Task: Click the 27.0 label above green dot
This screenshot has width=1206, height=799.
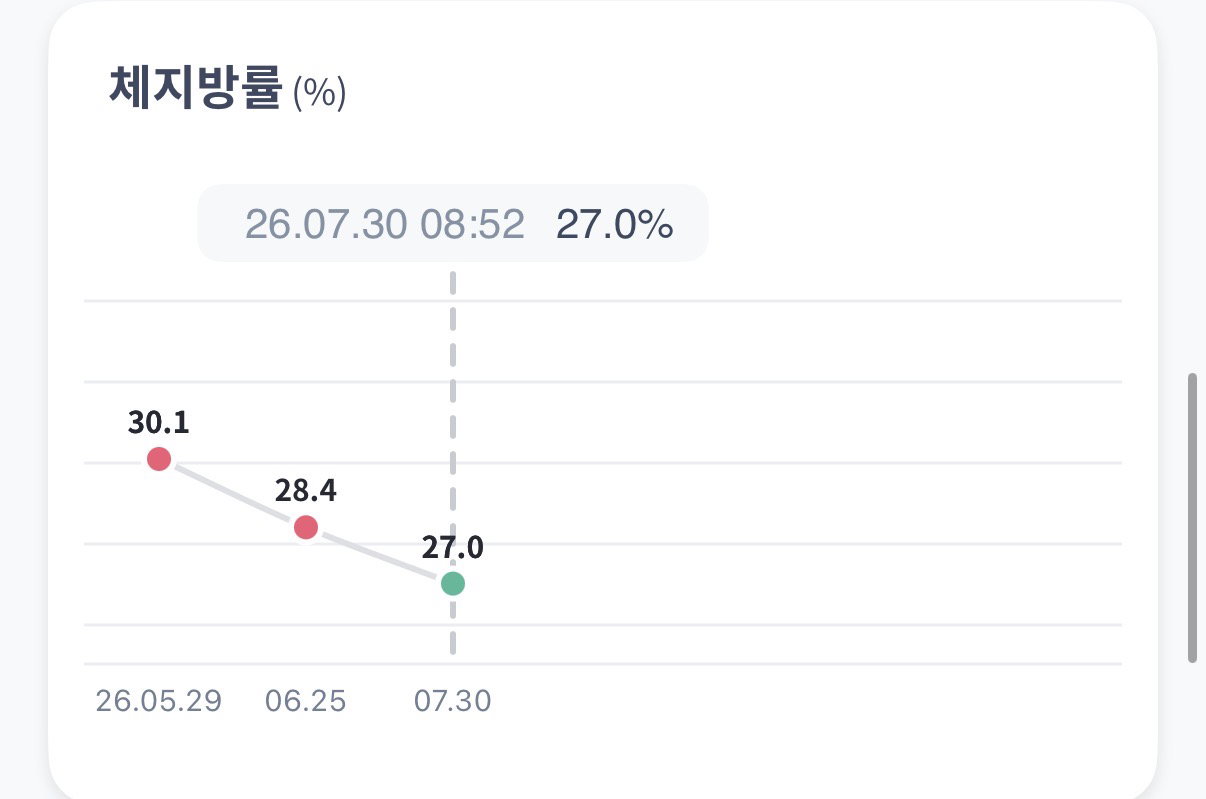Action: [x=453, y=548]
